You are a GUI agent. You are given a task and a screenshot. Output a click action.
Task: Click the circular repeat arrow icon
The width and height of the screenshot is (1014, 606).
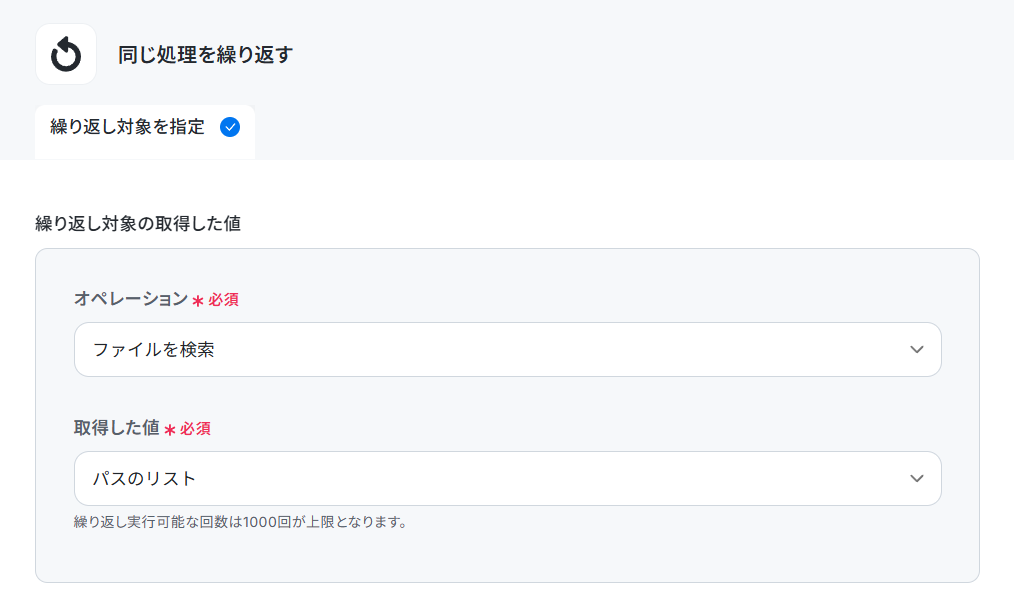(x=66, y=54)
